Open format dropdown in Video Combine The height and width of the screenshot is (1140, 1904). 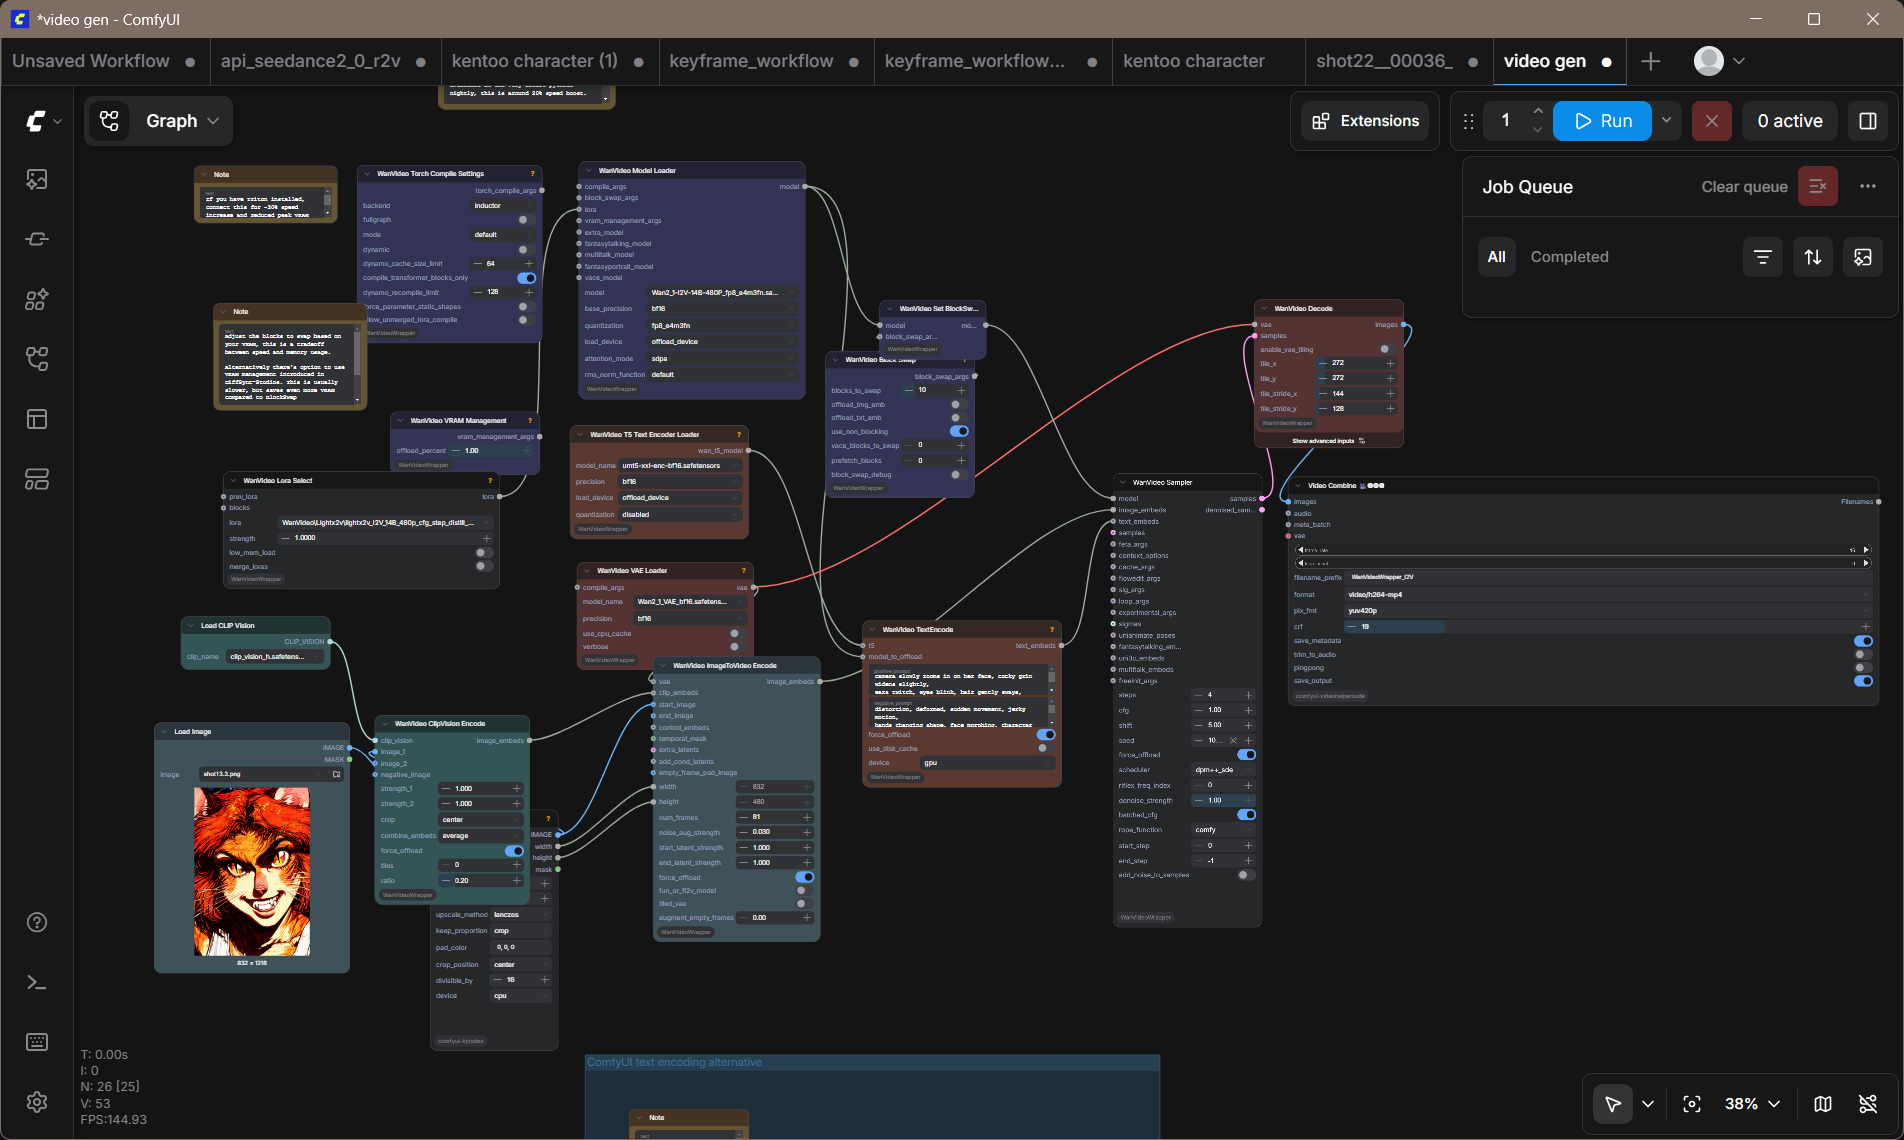point(1609,594)
